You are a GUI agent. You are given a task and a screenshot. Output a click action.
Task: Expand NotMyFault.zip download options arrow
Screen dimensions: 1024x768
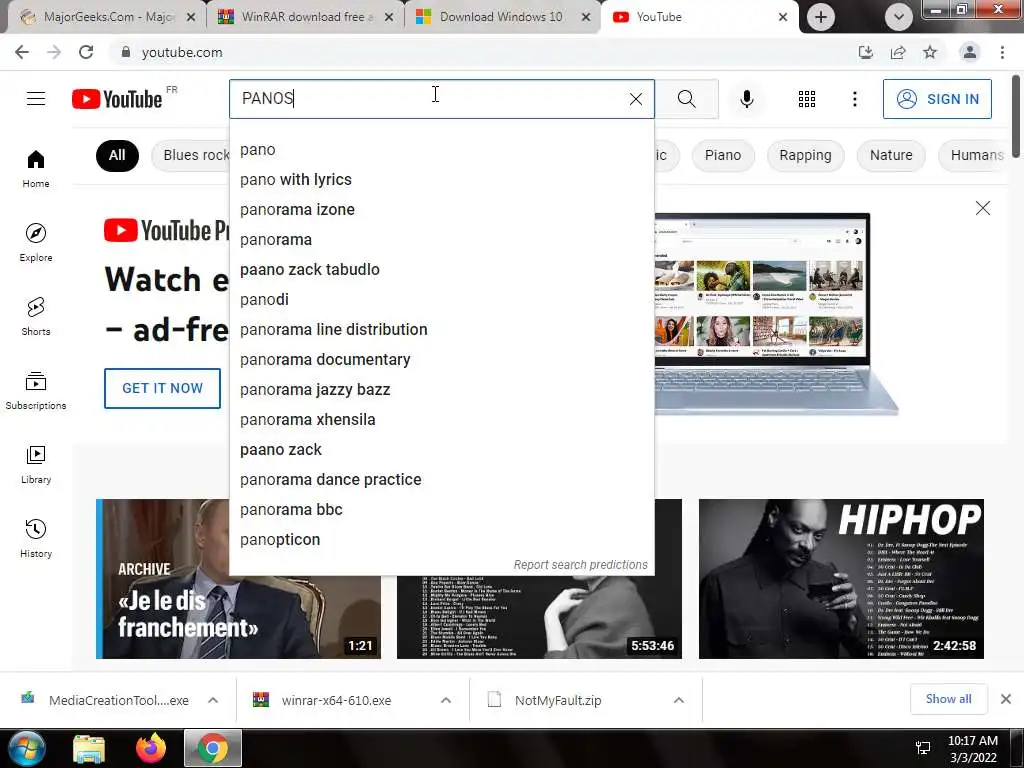(679, 700)
